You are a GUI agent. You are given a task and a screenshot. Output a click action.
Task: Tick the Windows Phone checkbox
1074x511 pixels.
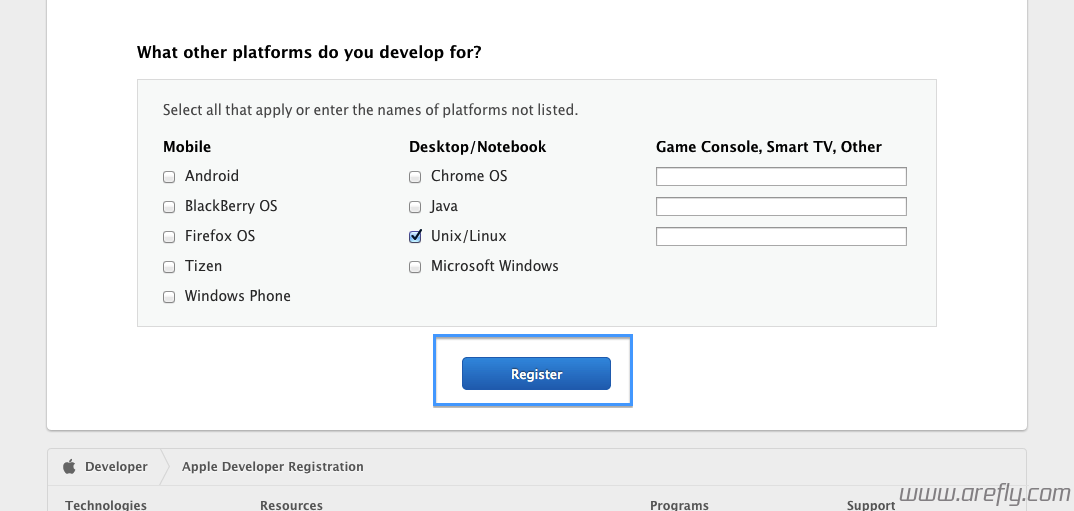point(168,297)
